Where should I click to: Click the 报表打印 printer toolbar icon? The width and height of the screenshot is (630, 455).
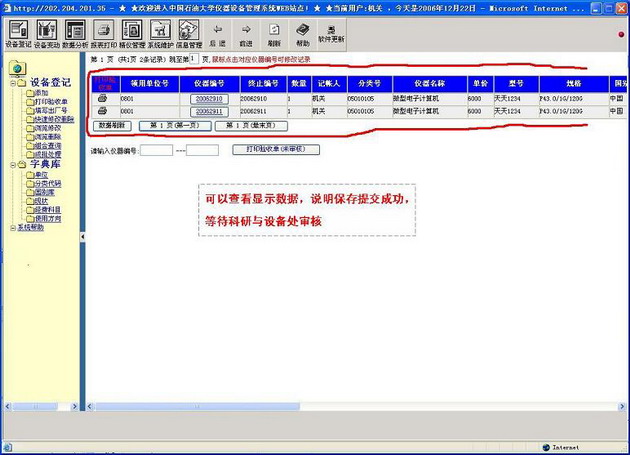pyautogui.click(x=103, y=33)
